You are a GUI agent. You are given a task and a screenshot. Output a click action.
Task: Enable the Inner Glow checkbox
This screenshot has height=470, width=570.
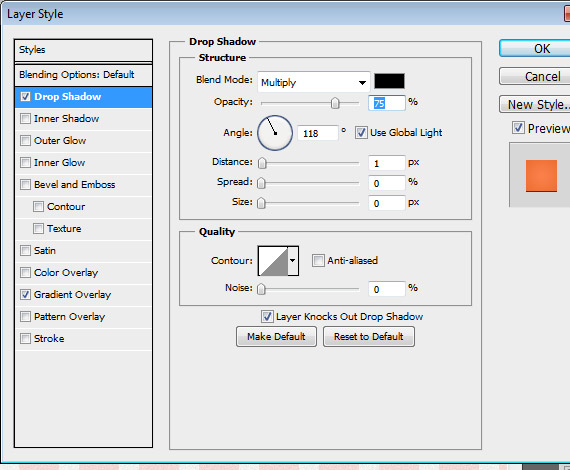(25, 162)
